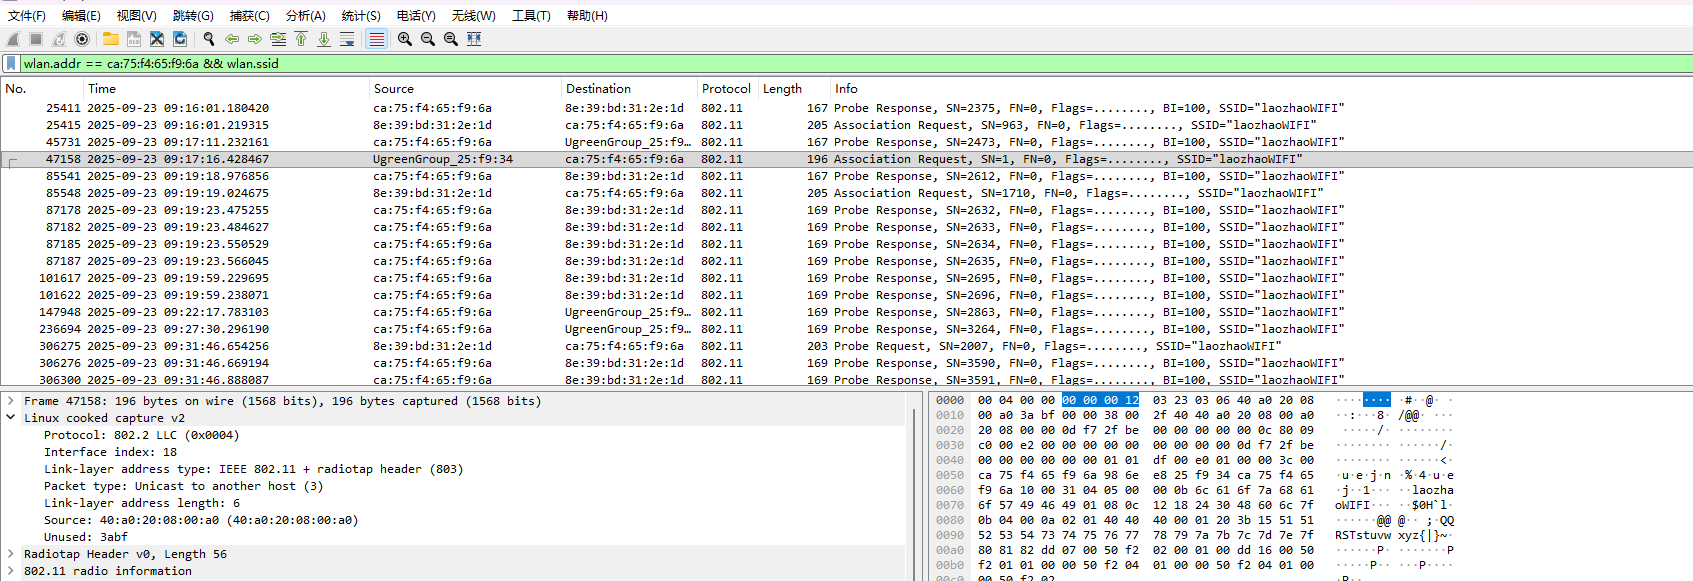Jump to the first packet
Image resolution: width=1693 pixels, height=581 pixels.
[301, 39]
